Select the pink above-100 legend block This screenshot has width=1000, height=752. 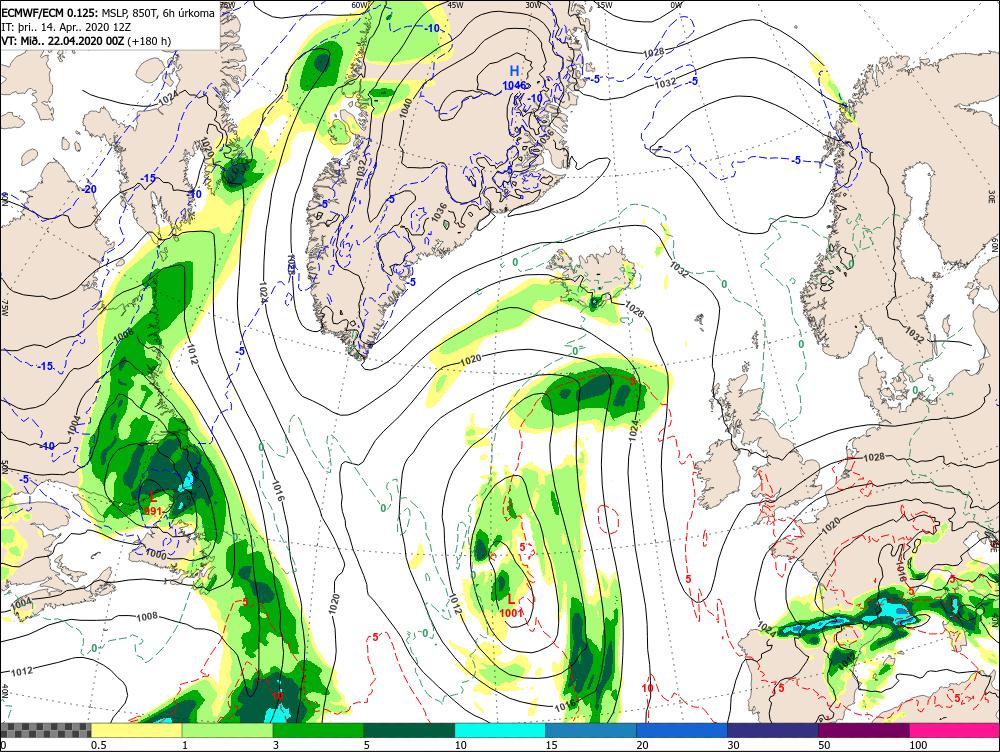click(x=954, y=730)
